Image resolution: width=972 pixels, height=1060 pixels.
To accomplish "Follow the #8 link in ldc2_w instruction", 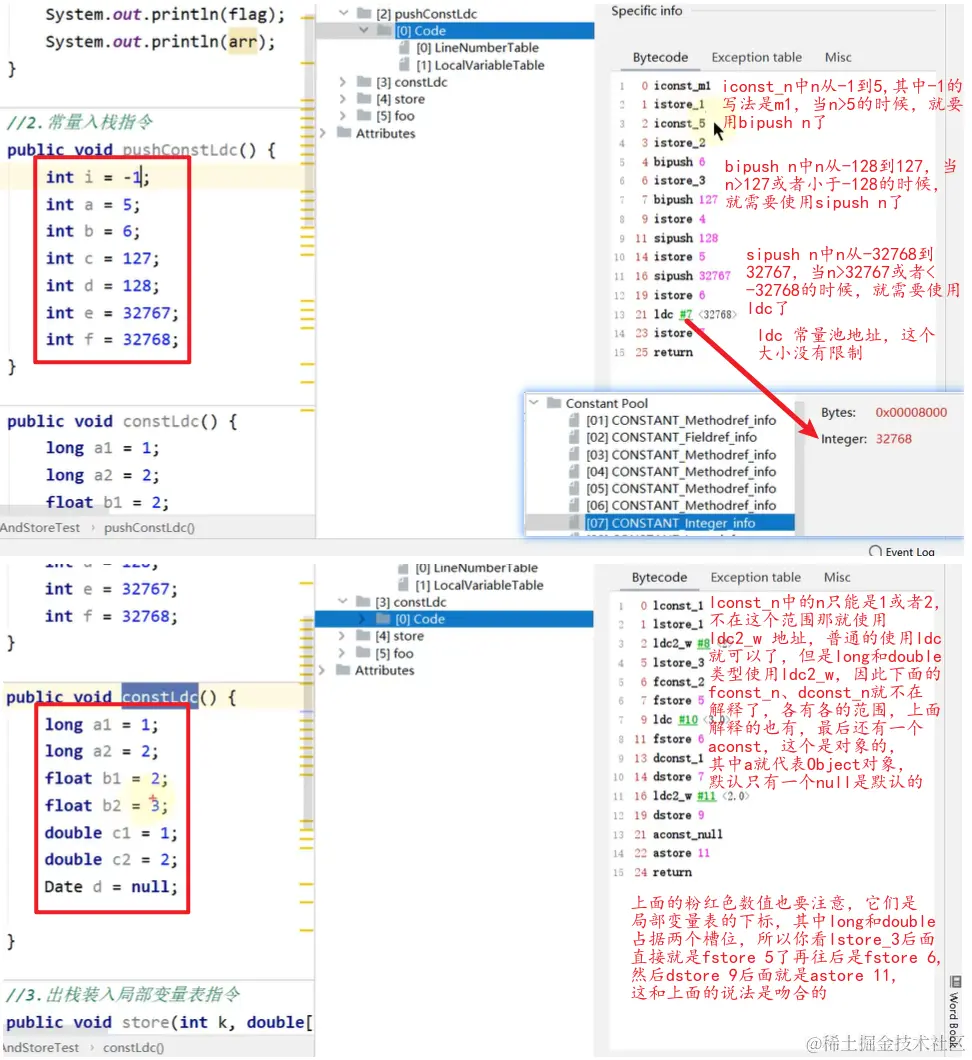I will 703,643.
